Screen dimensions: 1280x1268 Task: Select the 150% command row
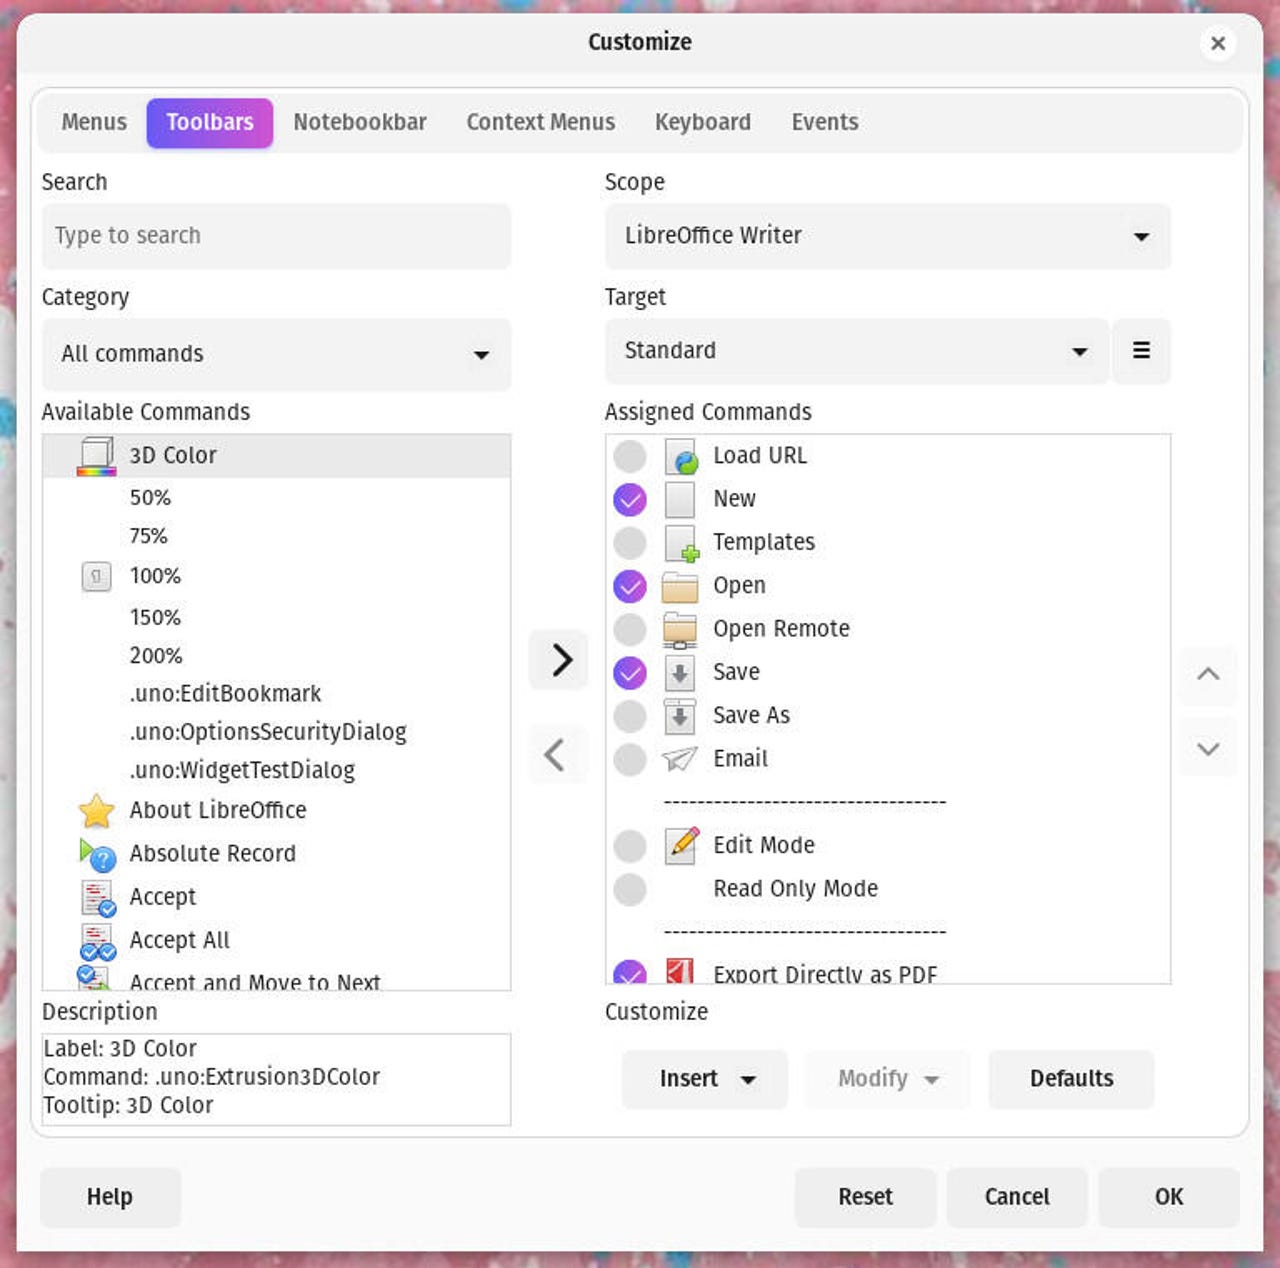(277, 617)
